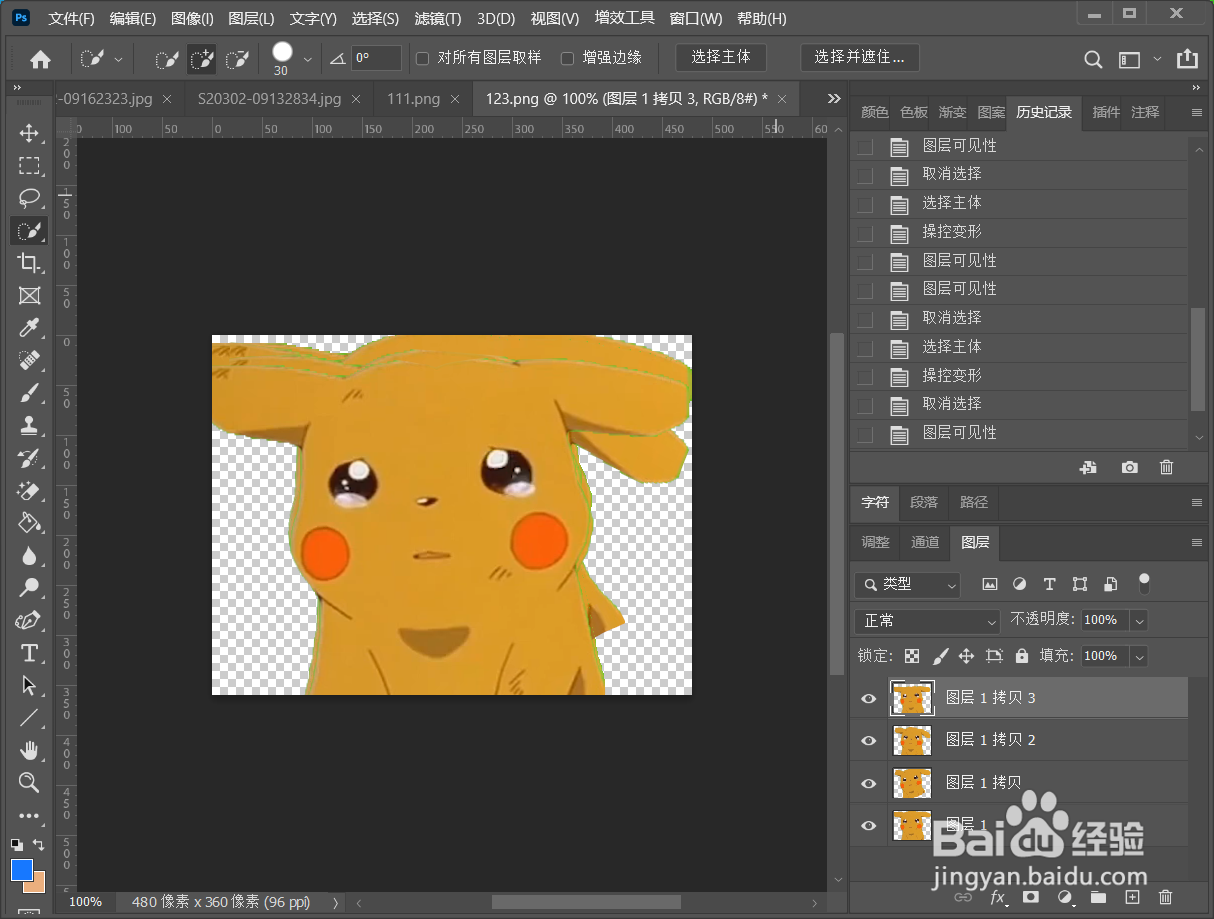Image resolution: width=1214 pixels, height=919 pixels.
Task: Open 滤镜(T) menu
Action: tap(438, 19)
